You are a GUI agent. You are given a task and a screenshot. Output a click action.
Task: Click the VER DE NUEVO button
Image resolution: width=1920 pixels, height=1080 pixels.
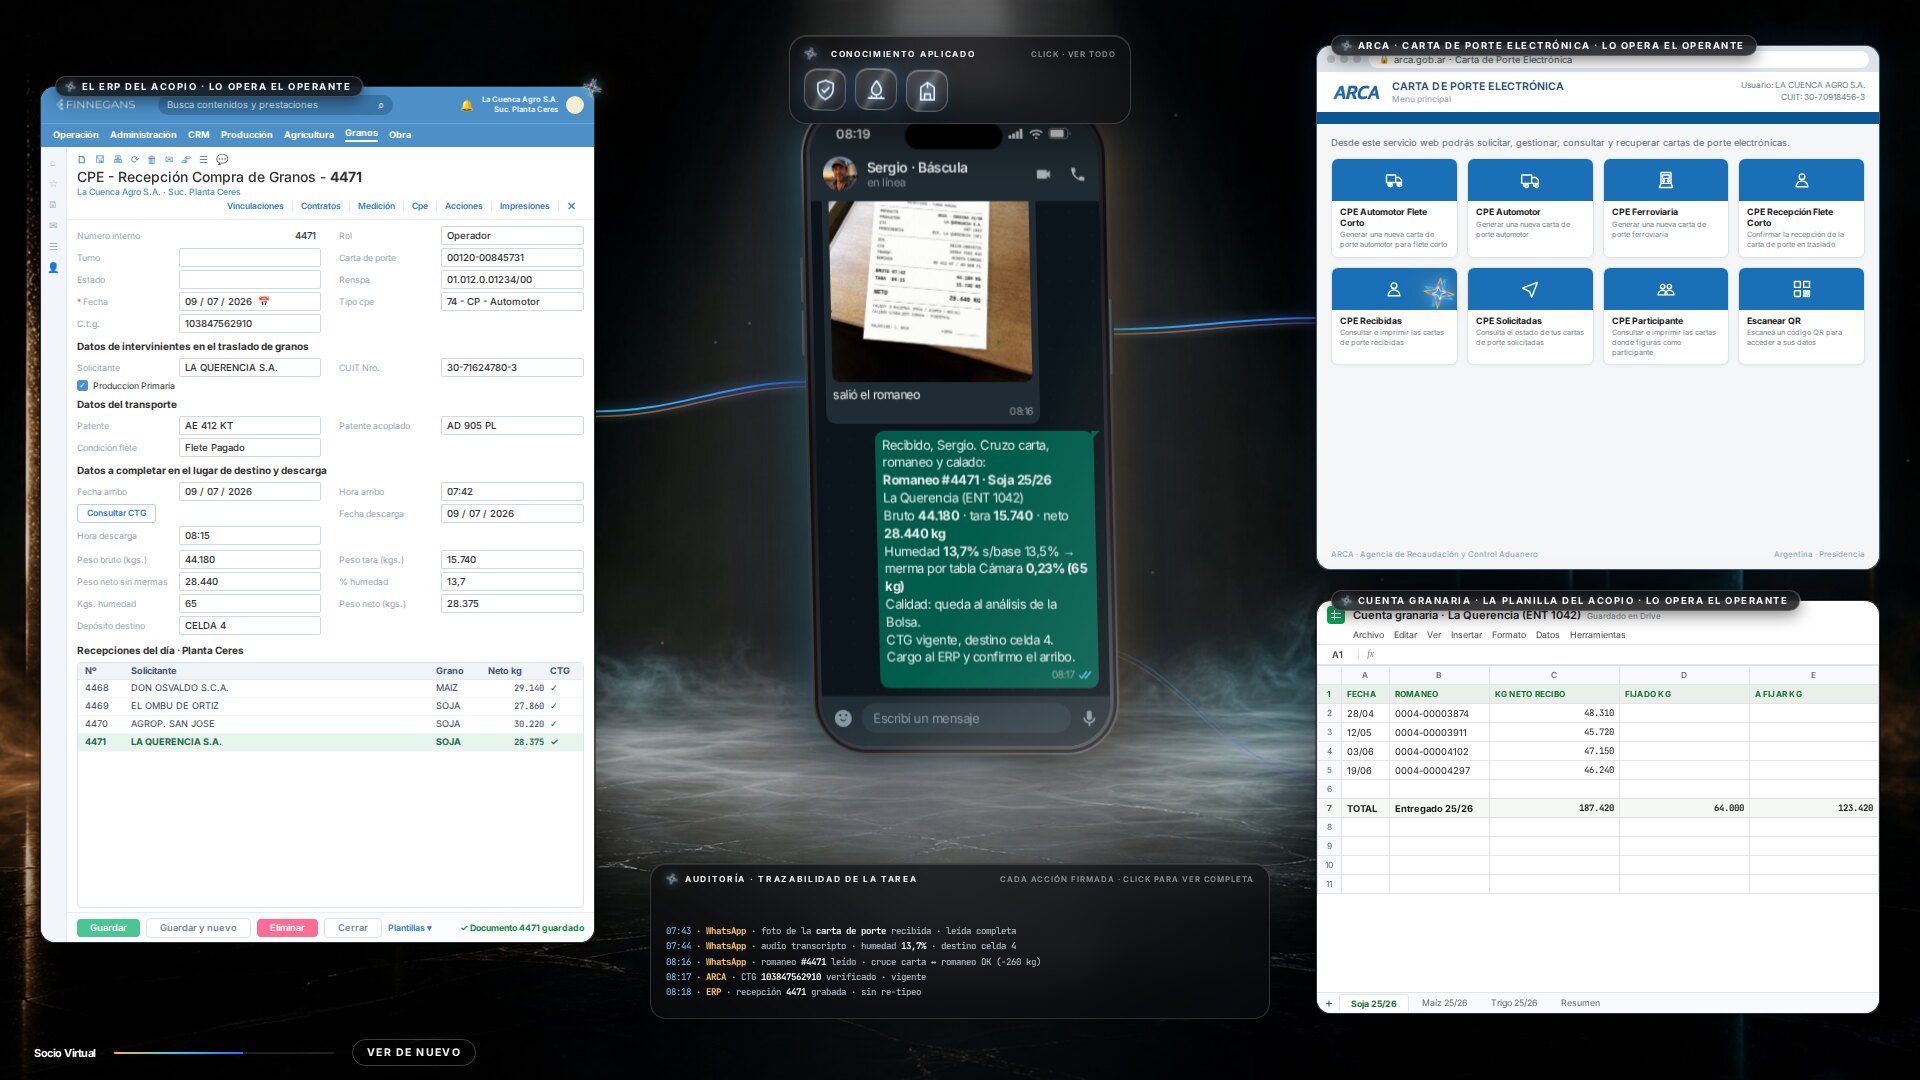click(x=414, y=1052)
